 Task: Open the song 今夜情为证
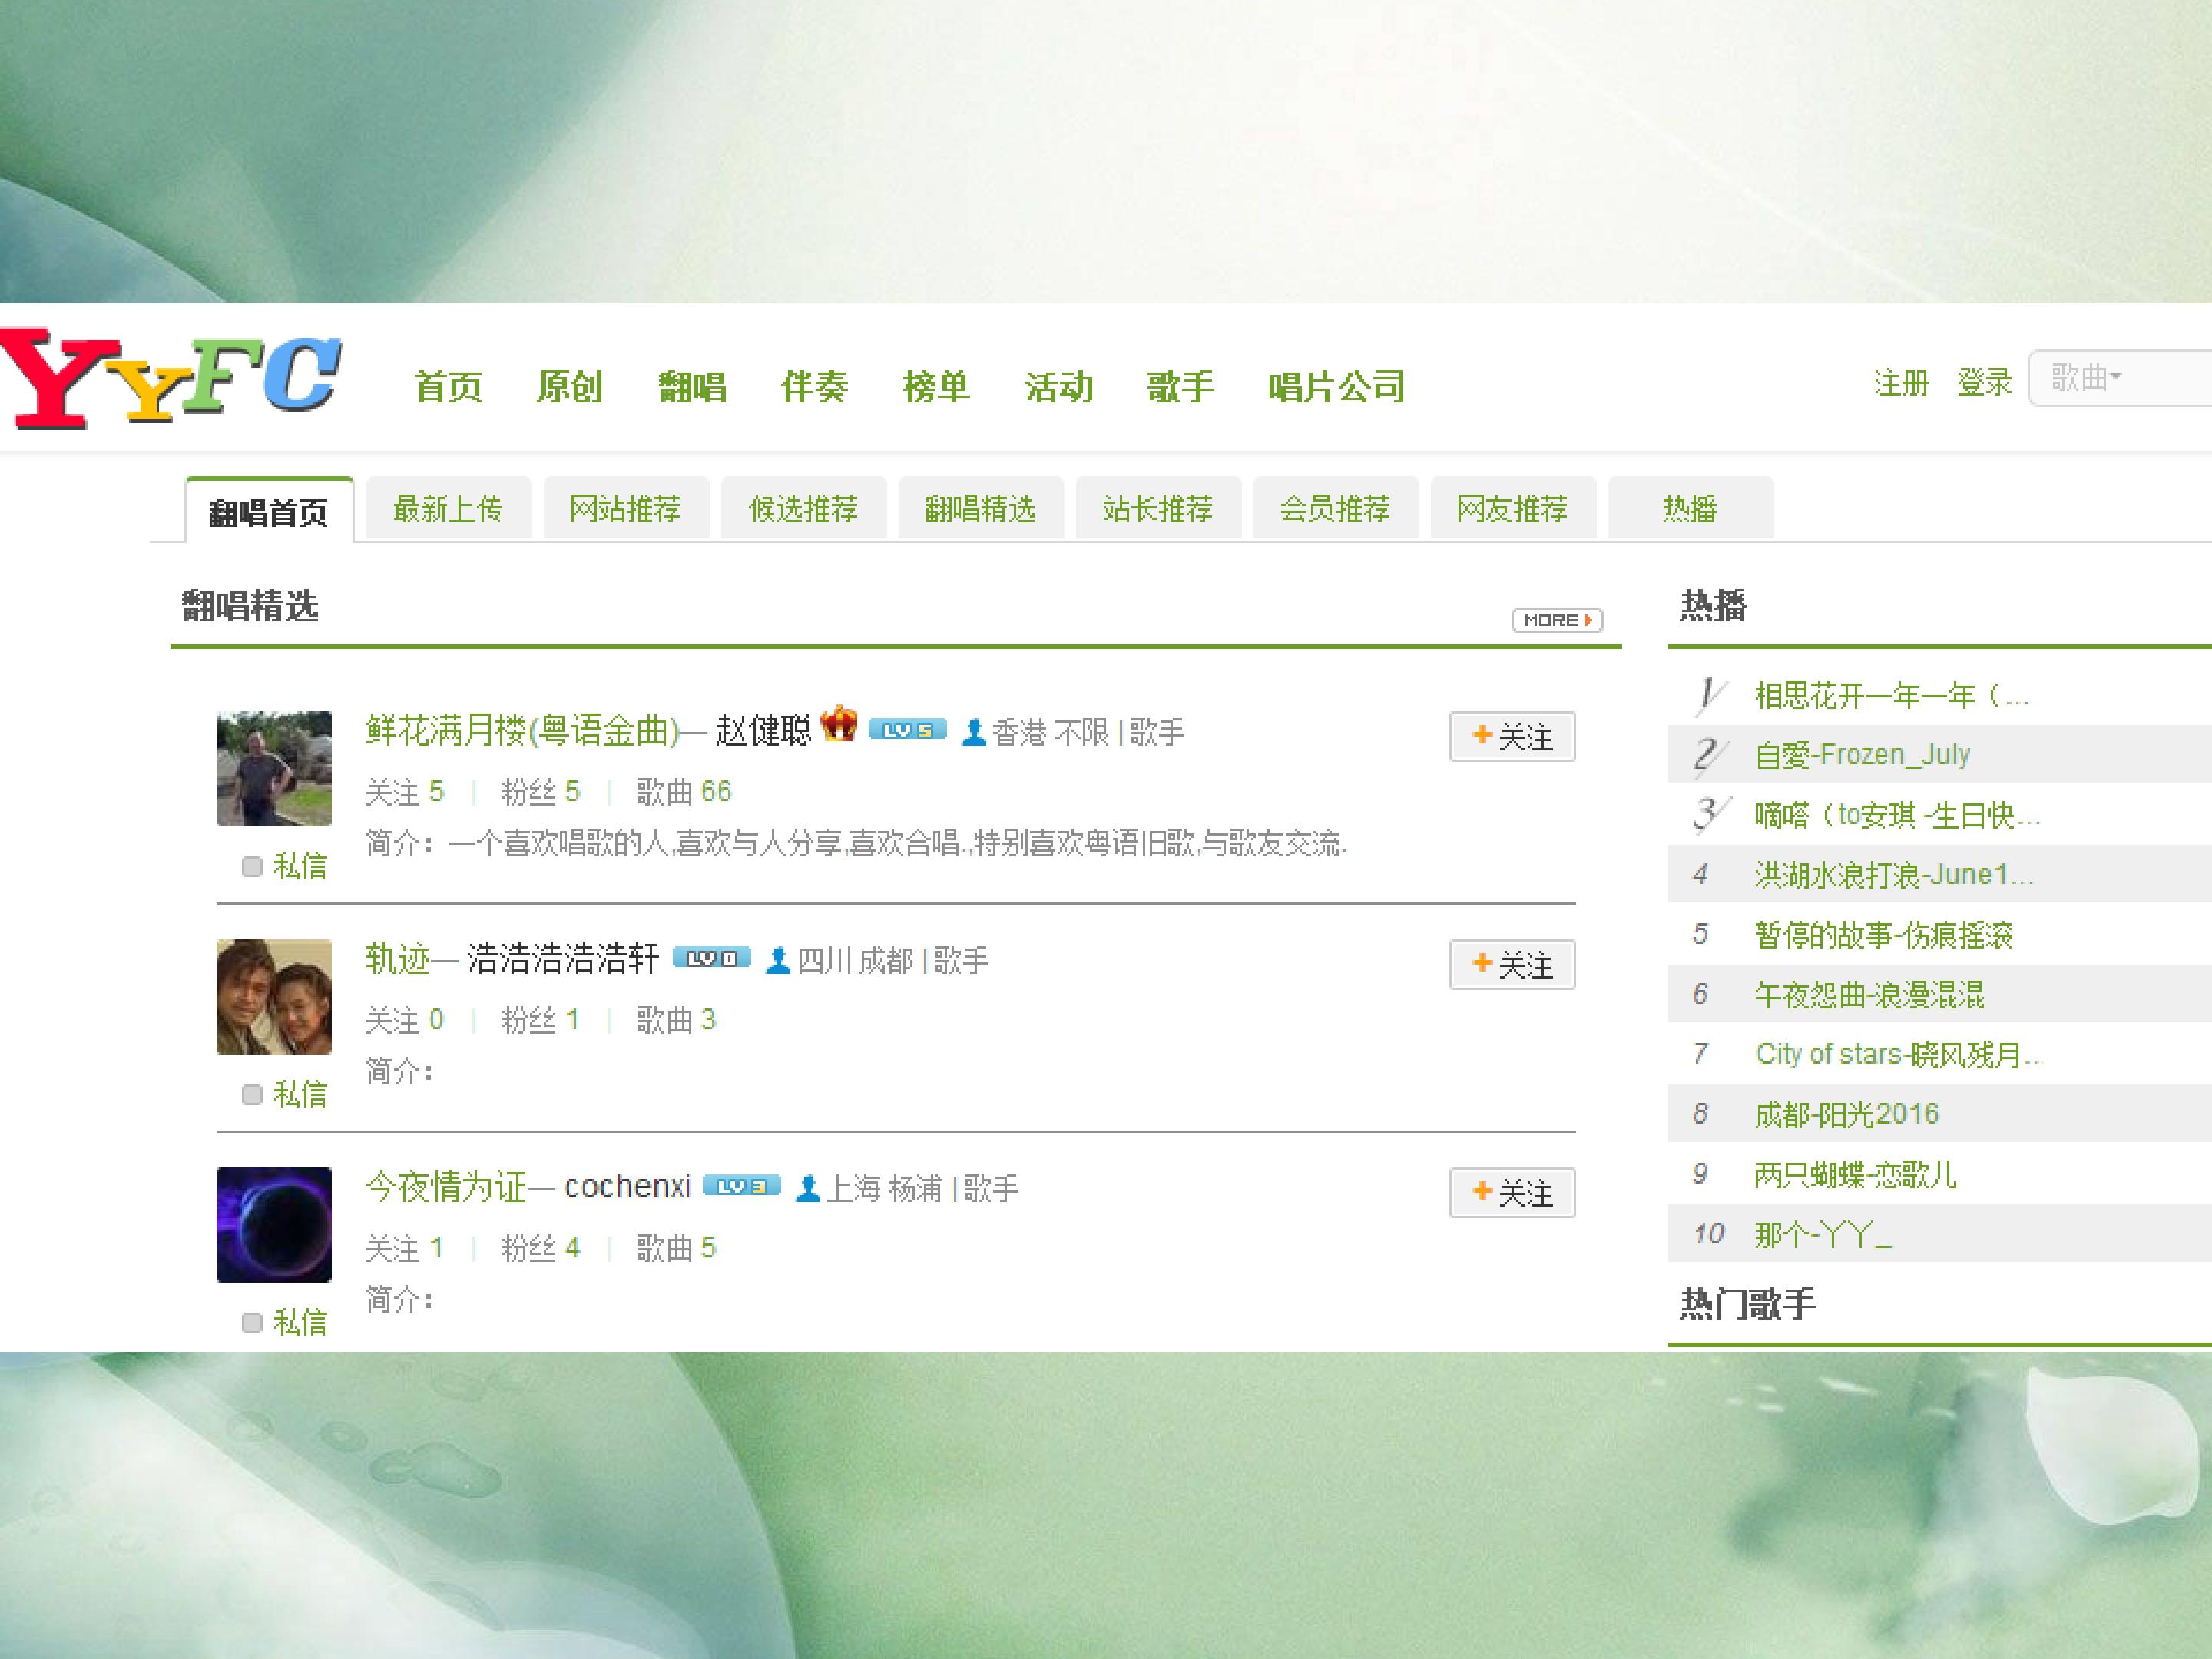[446, 1187]
